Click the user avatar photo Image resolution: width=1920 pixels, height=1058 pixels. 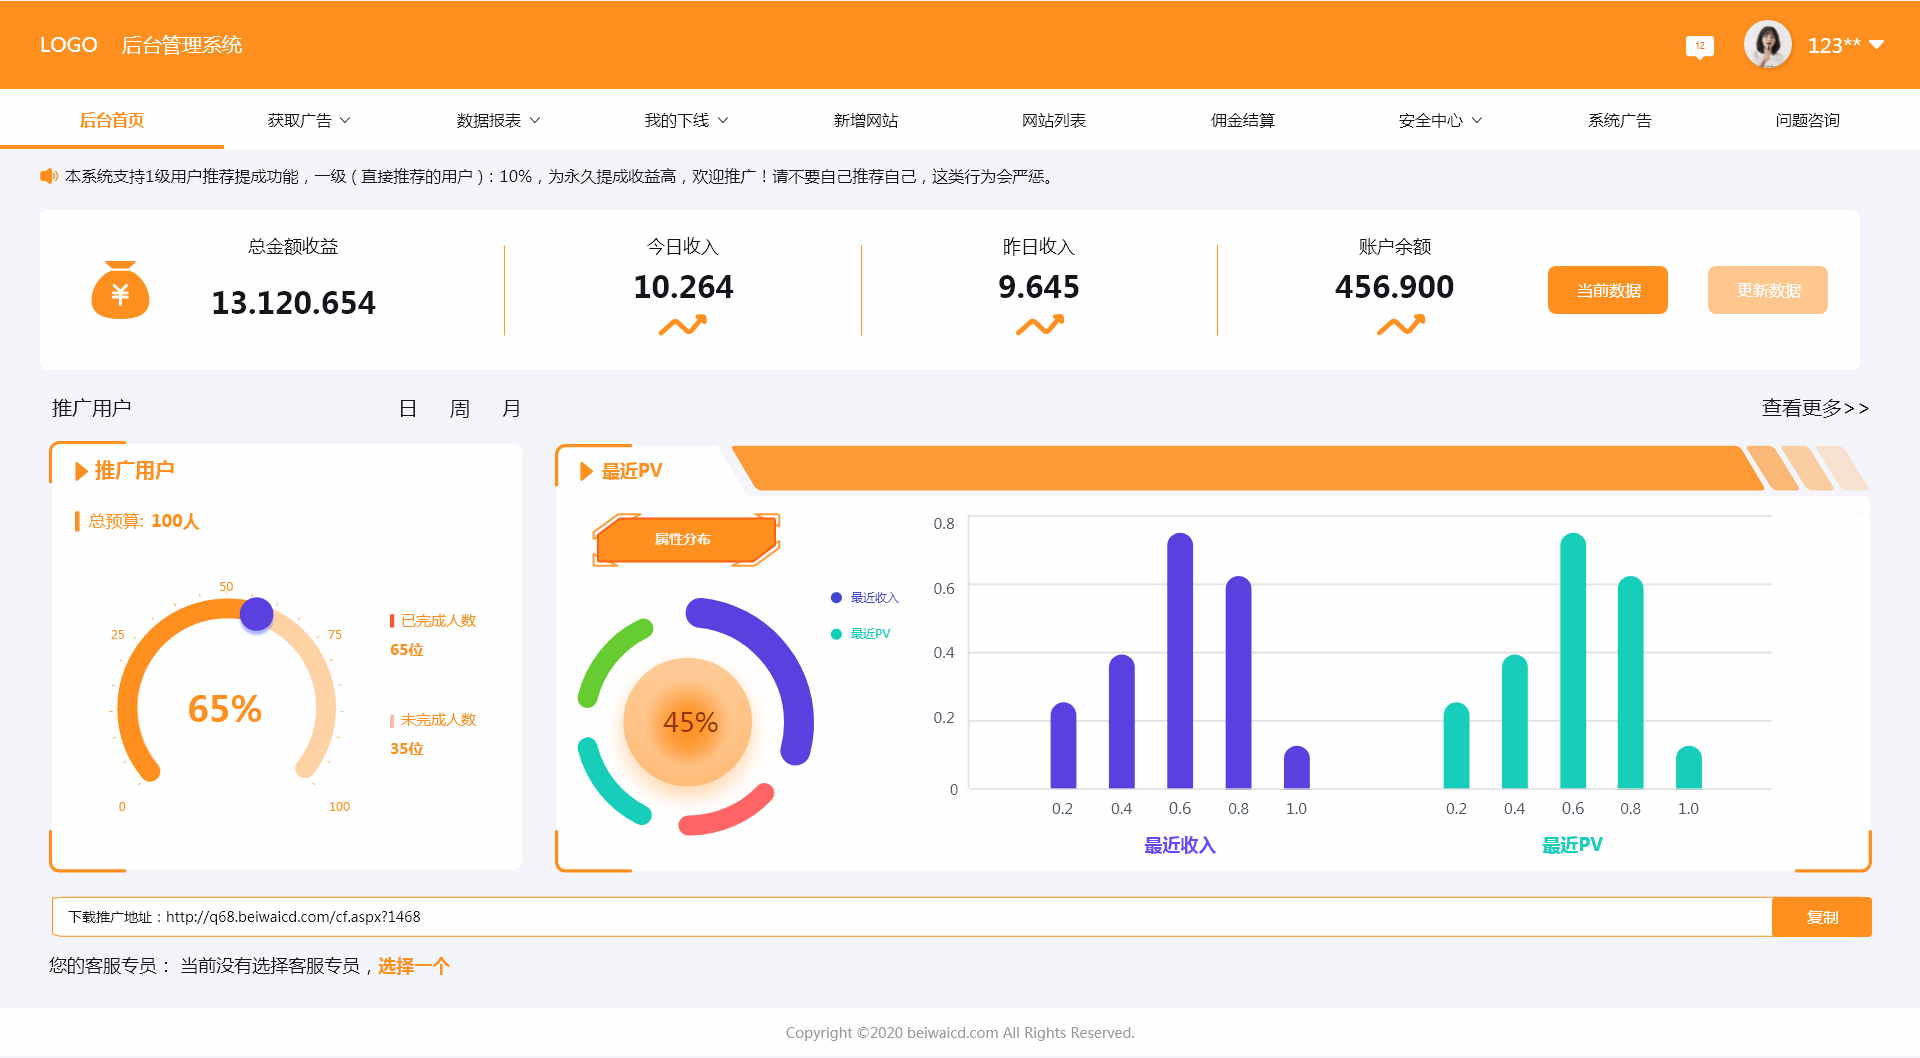tap(1767, 45)
